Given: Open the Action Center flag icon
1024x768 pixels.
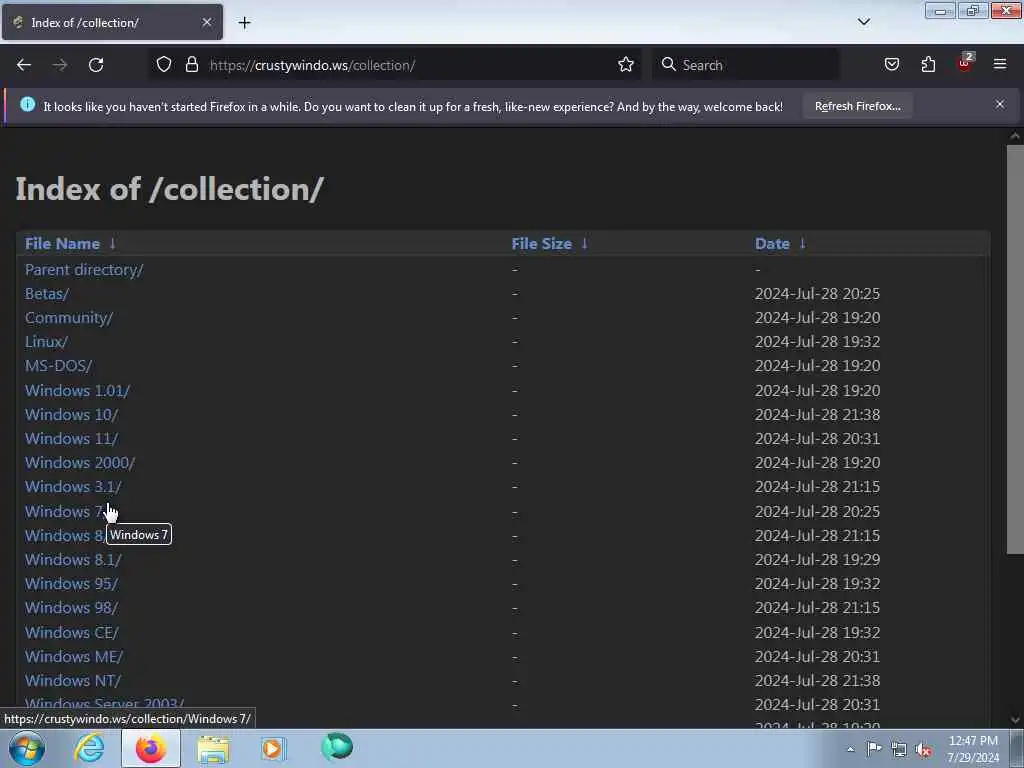Looking at the screenshot, I should click(x=874, y=749).
